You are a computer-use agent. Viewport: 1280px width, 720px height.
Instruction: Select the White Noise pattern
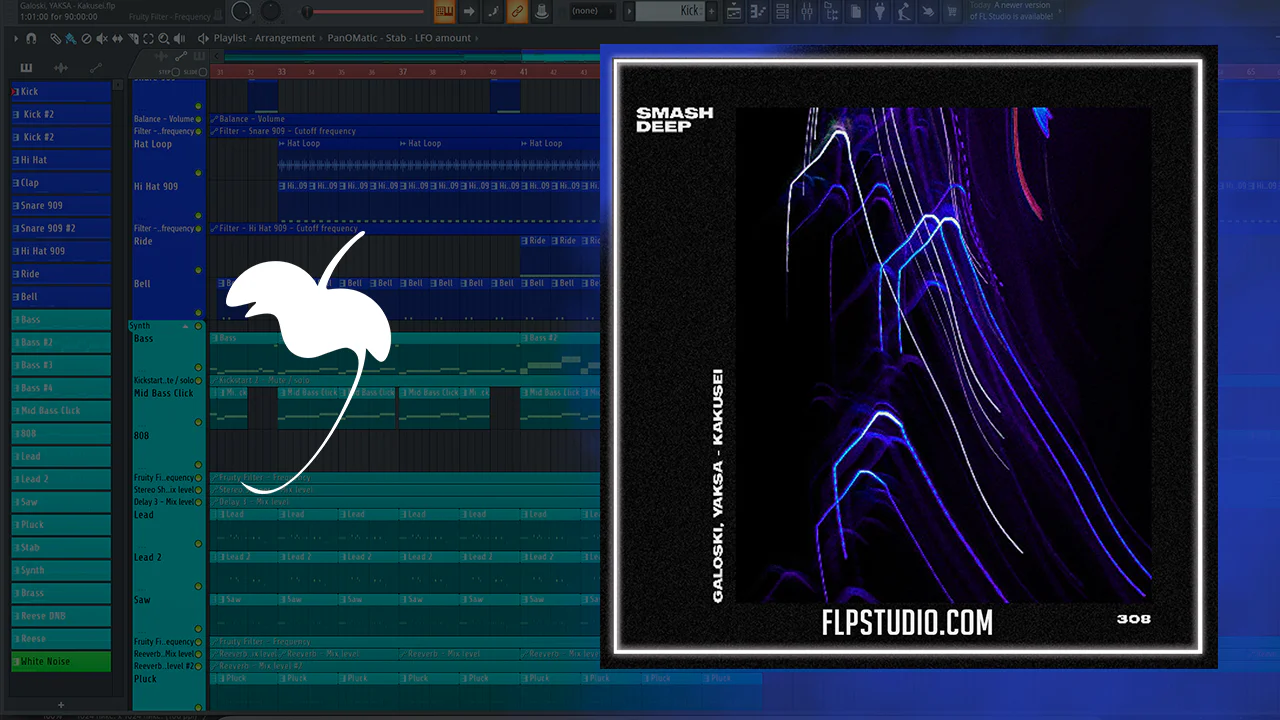pyautogui.click(x=60, y=661)
